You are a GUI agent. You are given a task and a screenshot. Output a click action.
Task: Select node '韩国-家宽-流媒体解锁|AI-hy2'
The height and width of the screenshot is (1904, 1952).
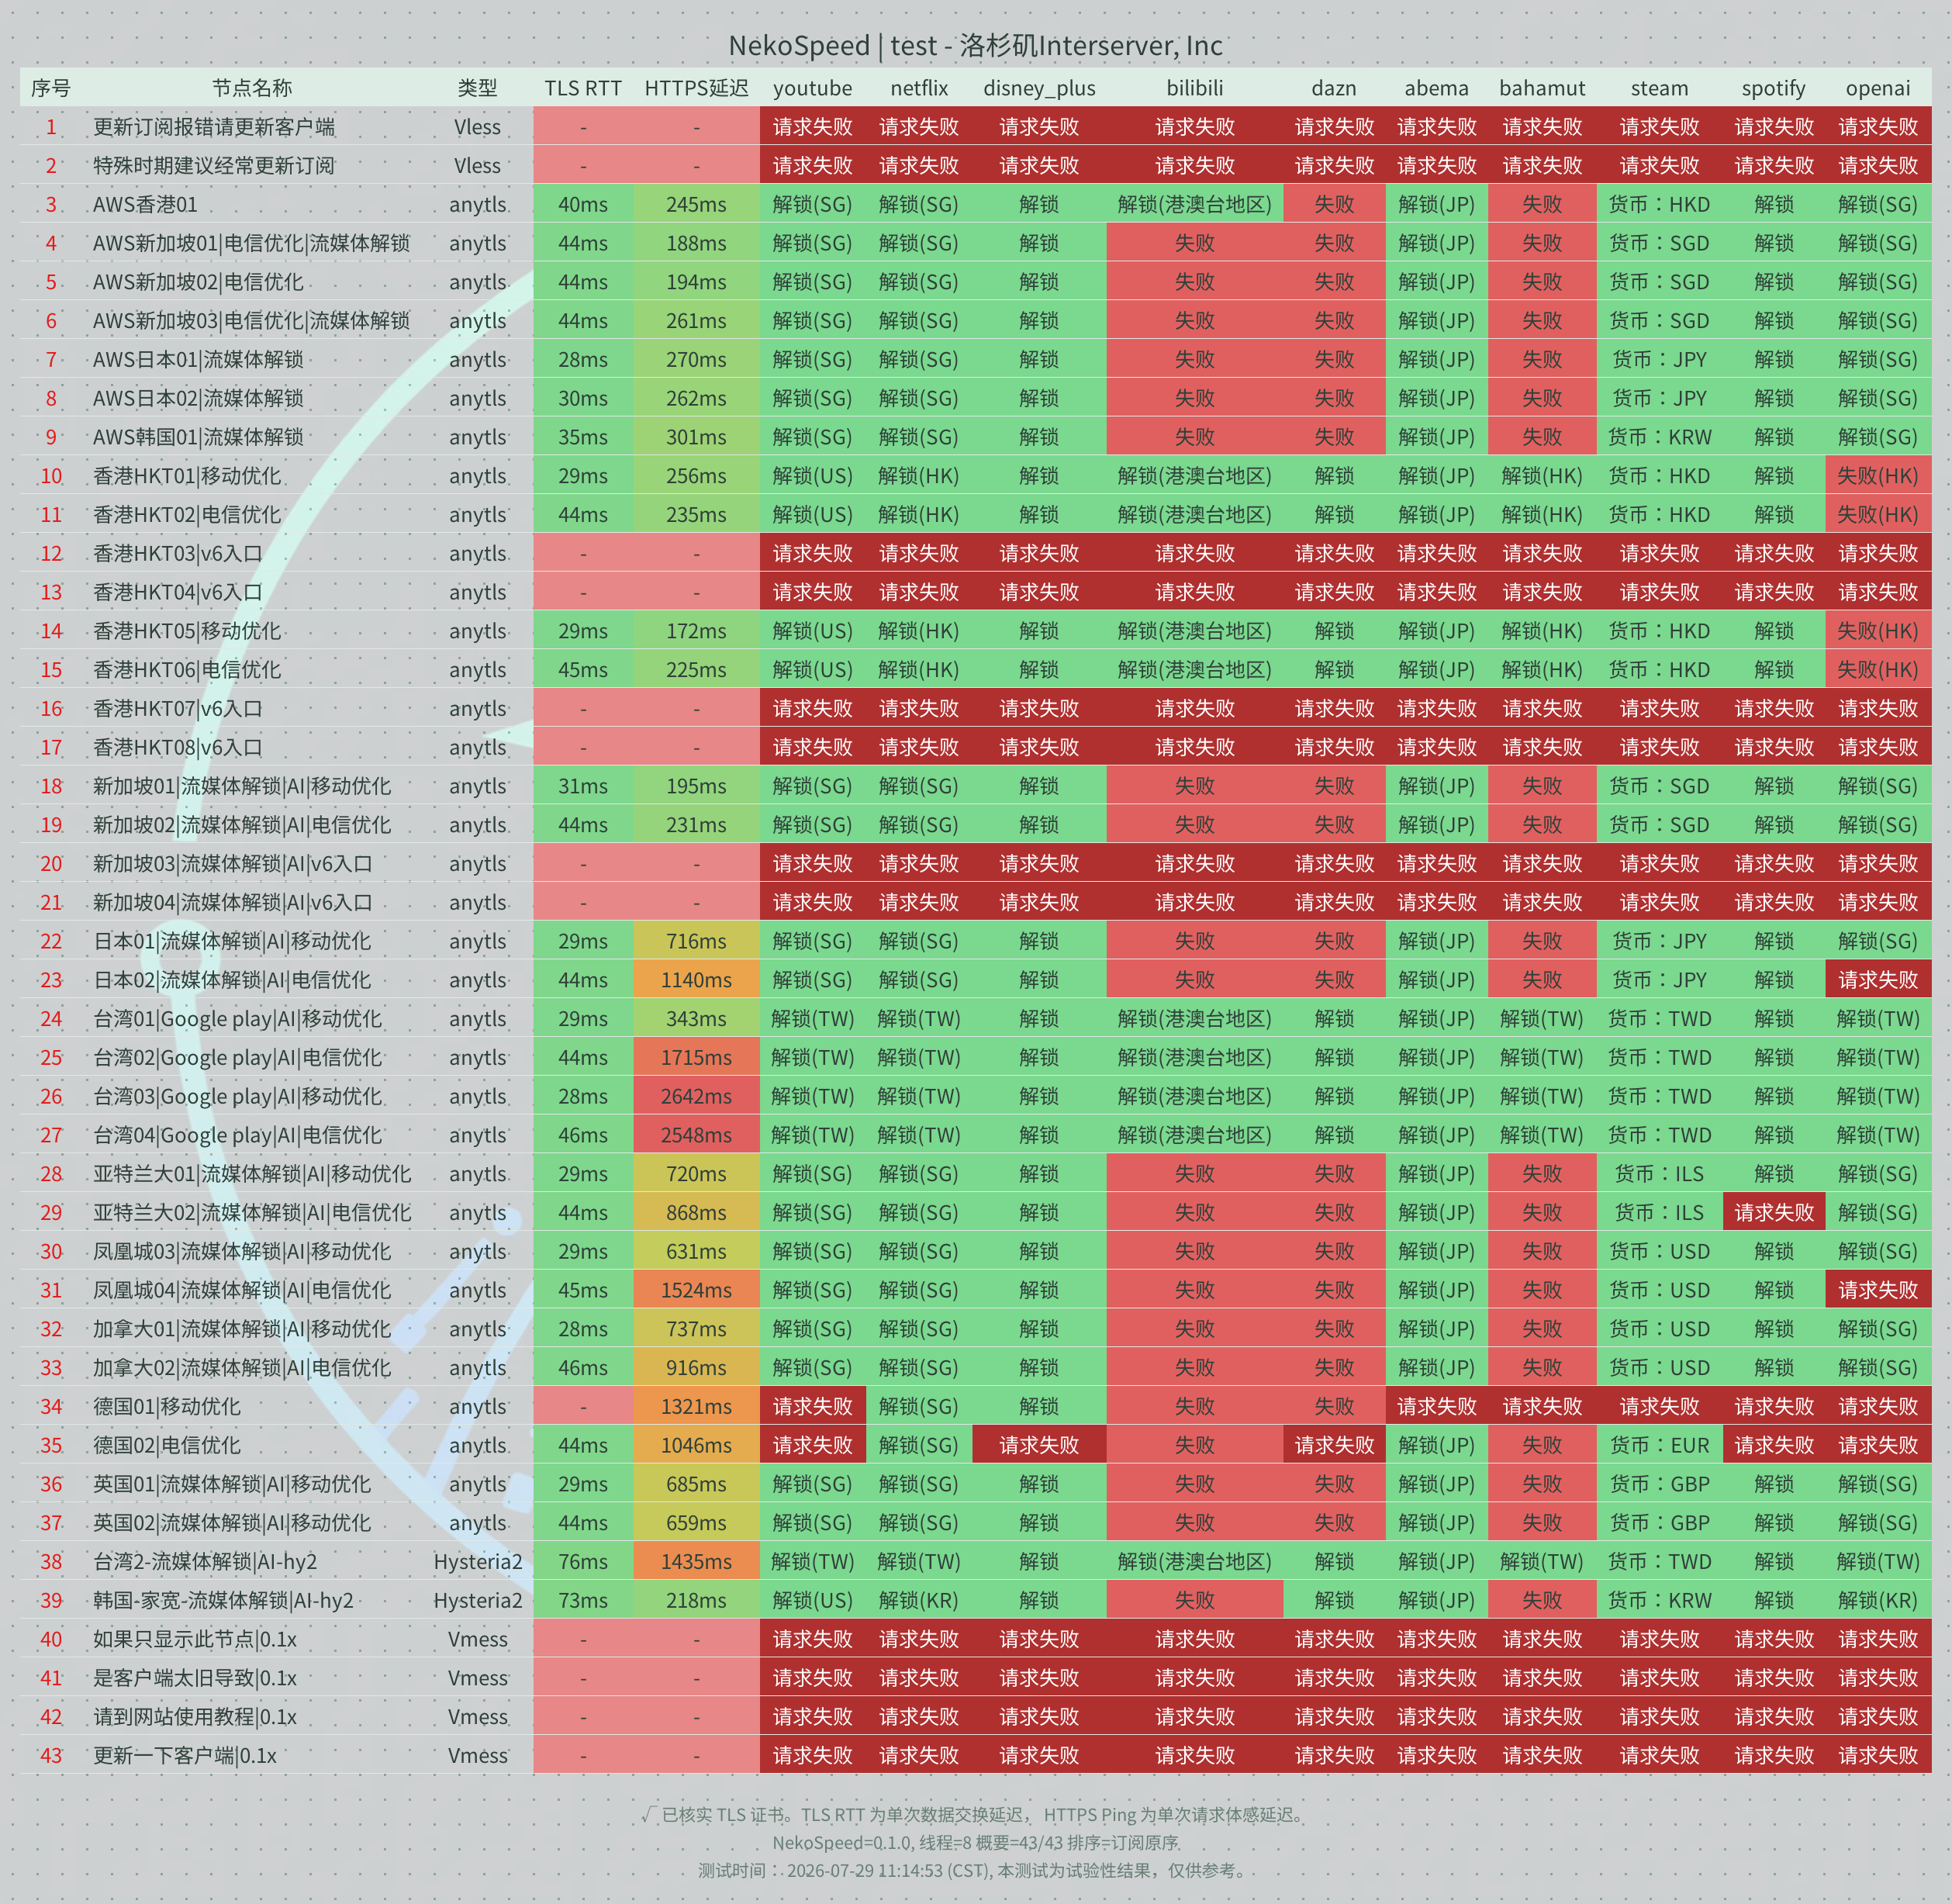pyautogui.click(x=223, y=1600)
